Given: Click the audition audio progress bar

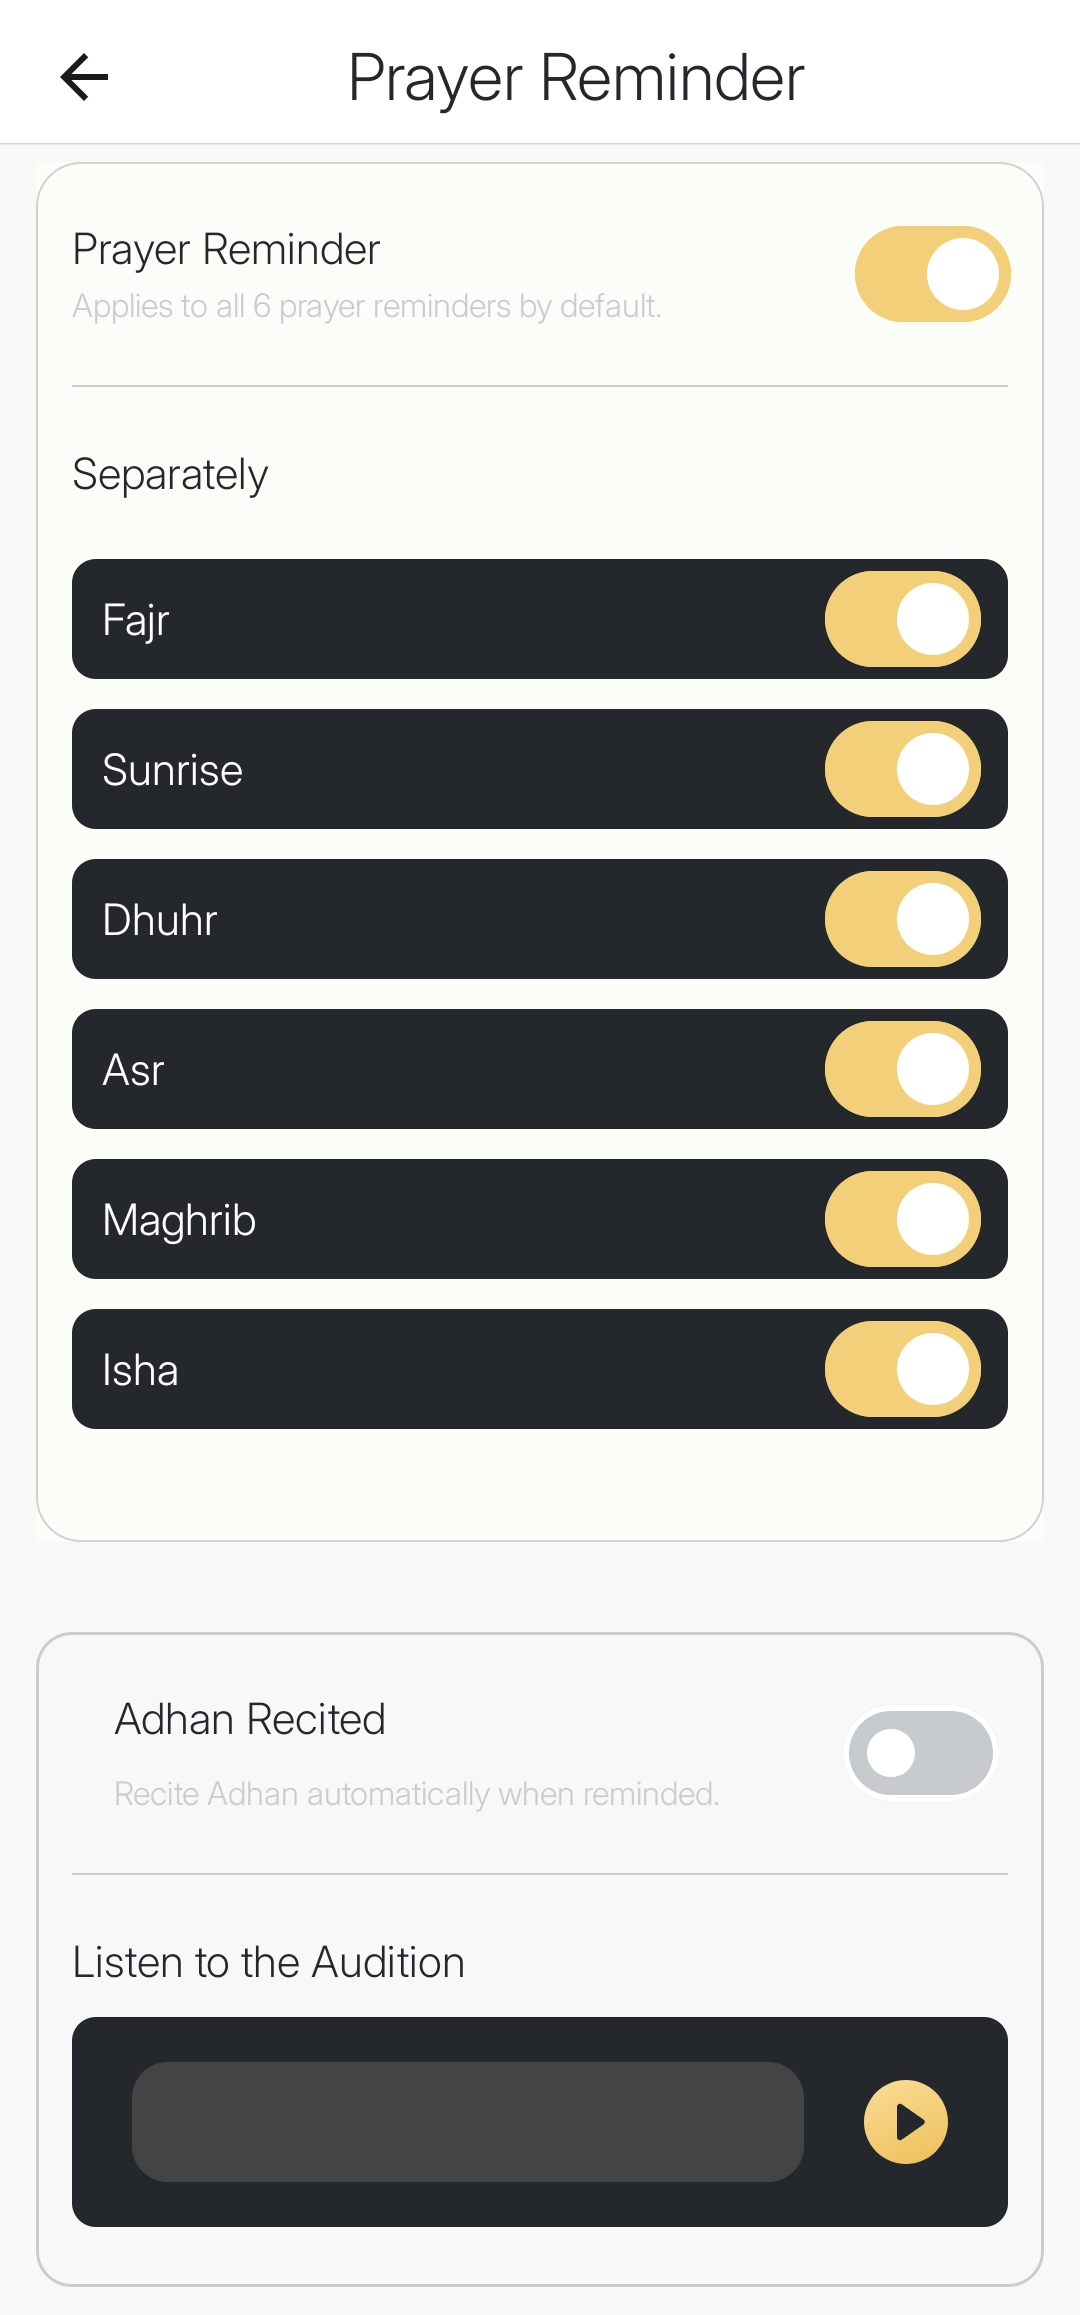Looking at the screenshot, I should tap(468, 2121).
